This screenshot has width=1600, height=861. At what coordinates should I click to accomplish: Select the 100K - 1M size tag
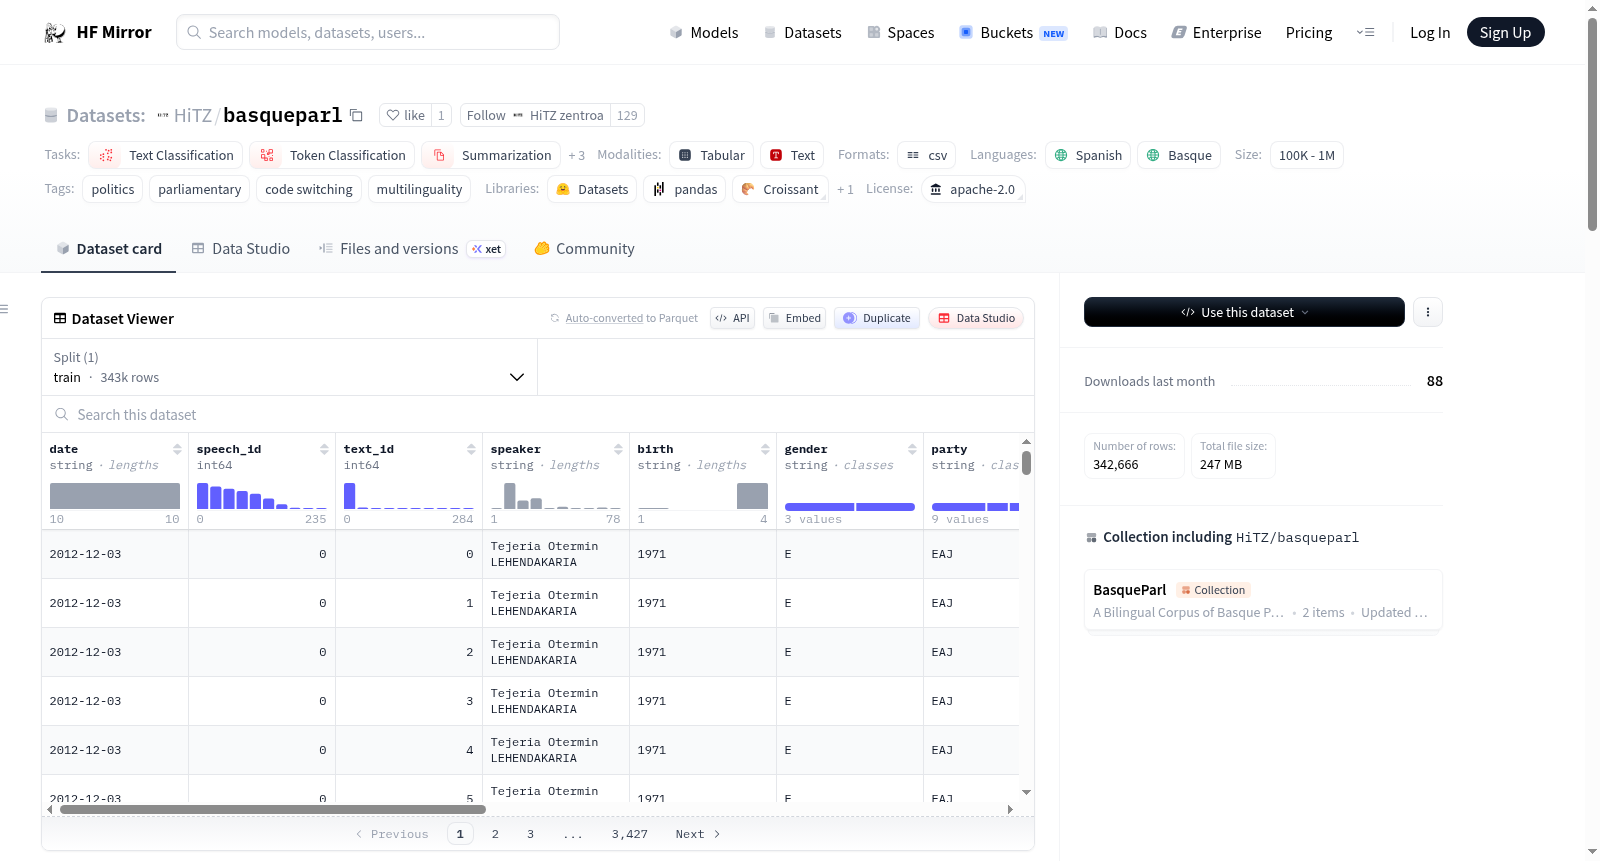pyautogui.click(x=1307, y=155)
